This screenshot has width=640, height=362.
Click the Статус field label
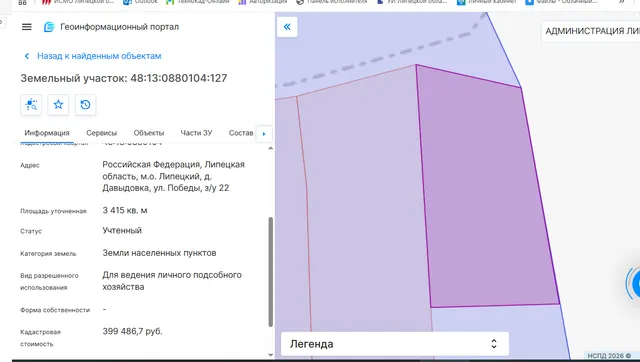pos(31,231)
